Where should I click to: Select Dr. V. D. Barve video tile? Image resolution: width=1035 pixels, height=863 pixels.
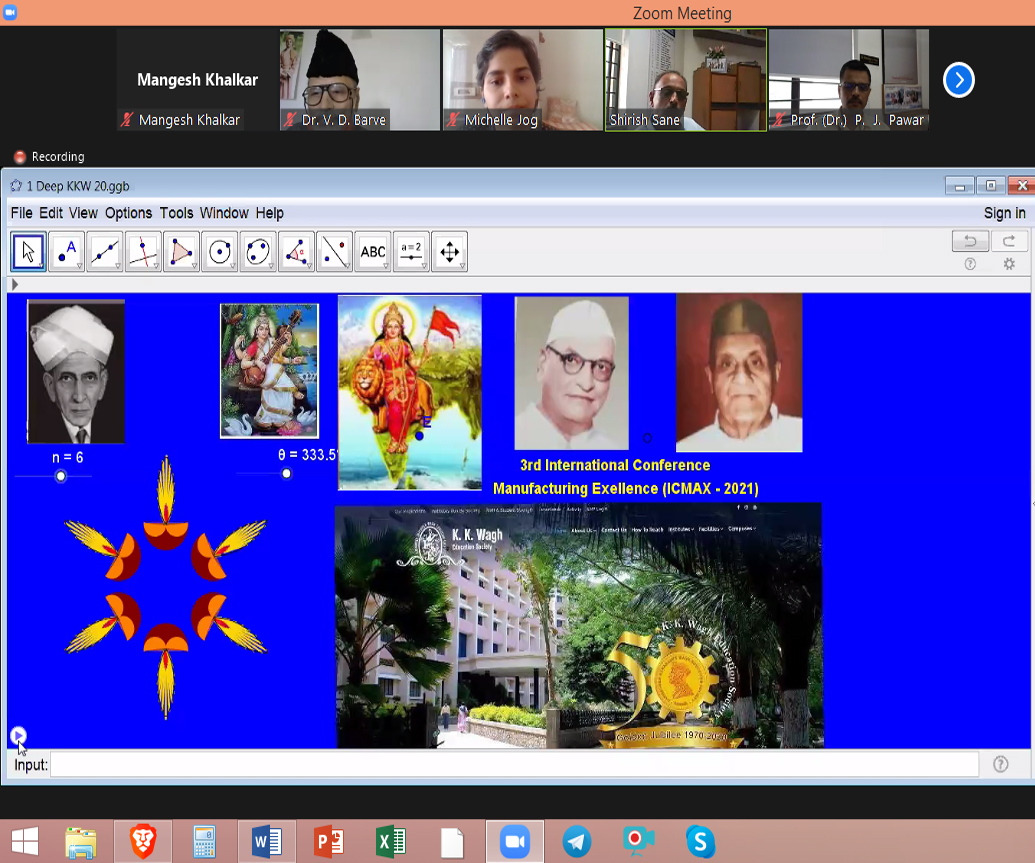tap(360, 80)
